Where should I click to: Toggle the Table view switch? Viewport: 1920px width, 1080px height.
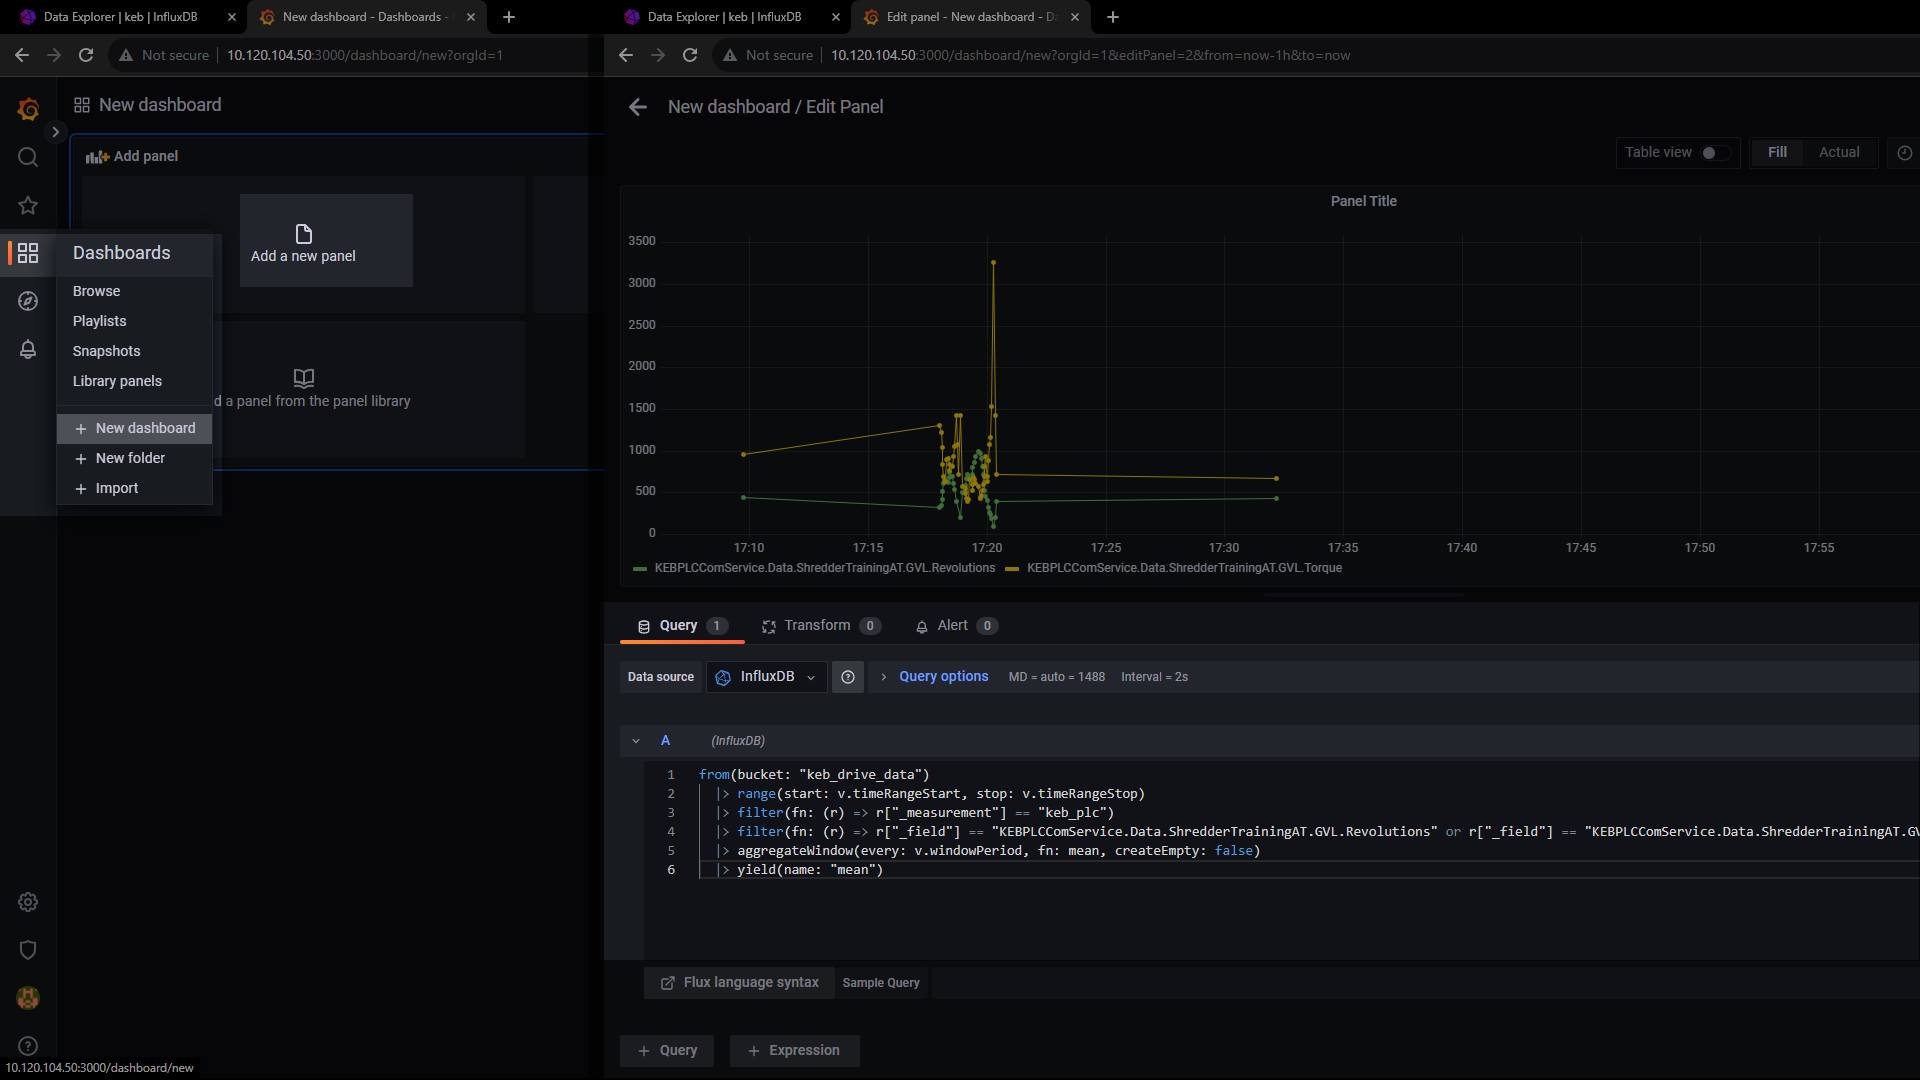(1714, 153)
